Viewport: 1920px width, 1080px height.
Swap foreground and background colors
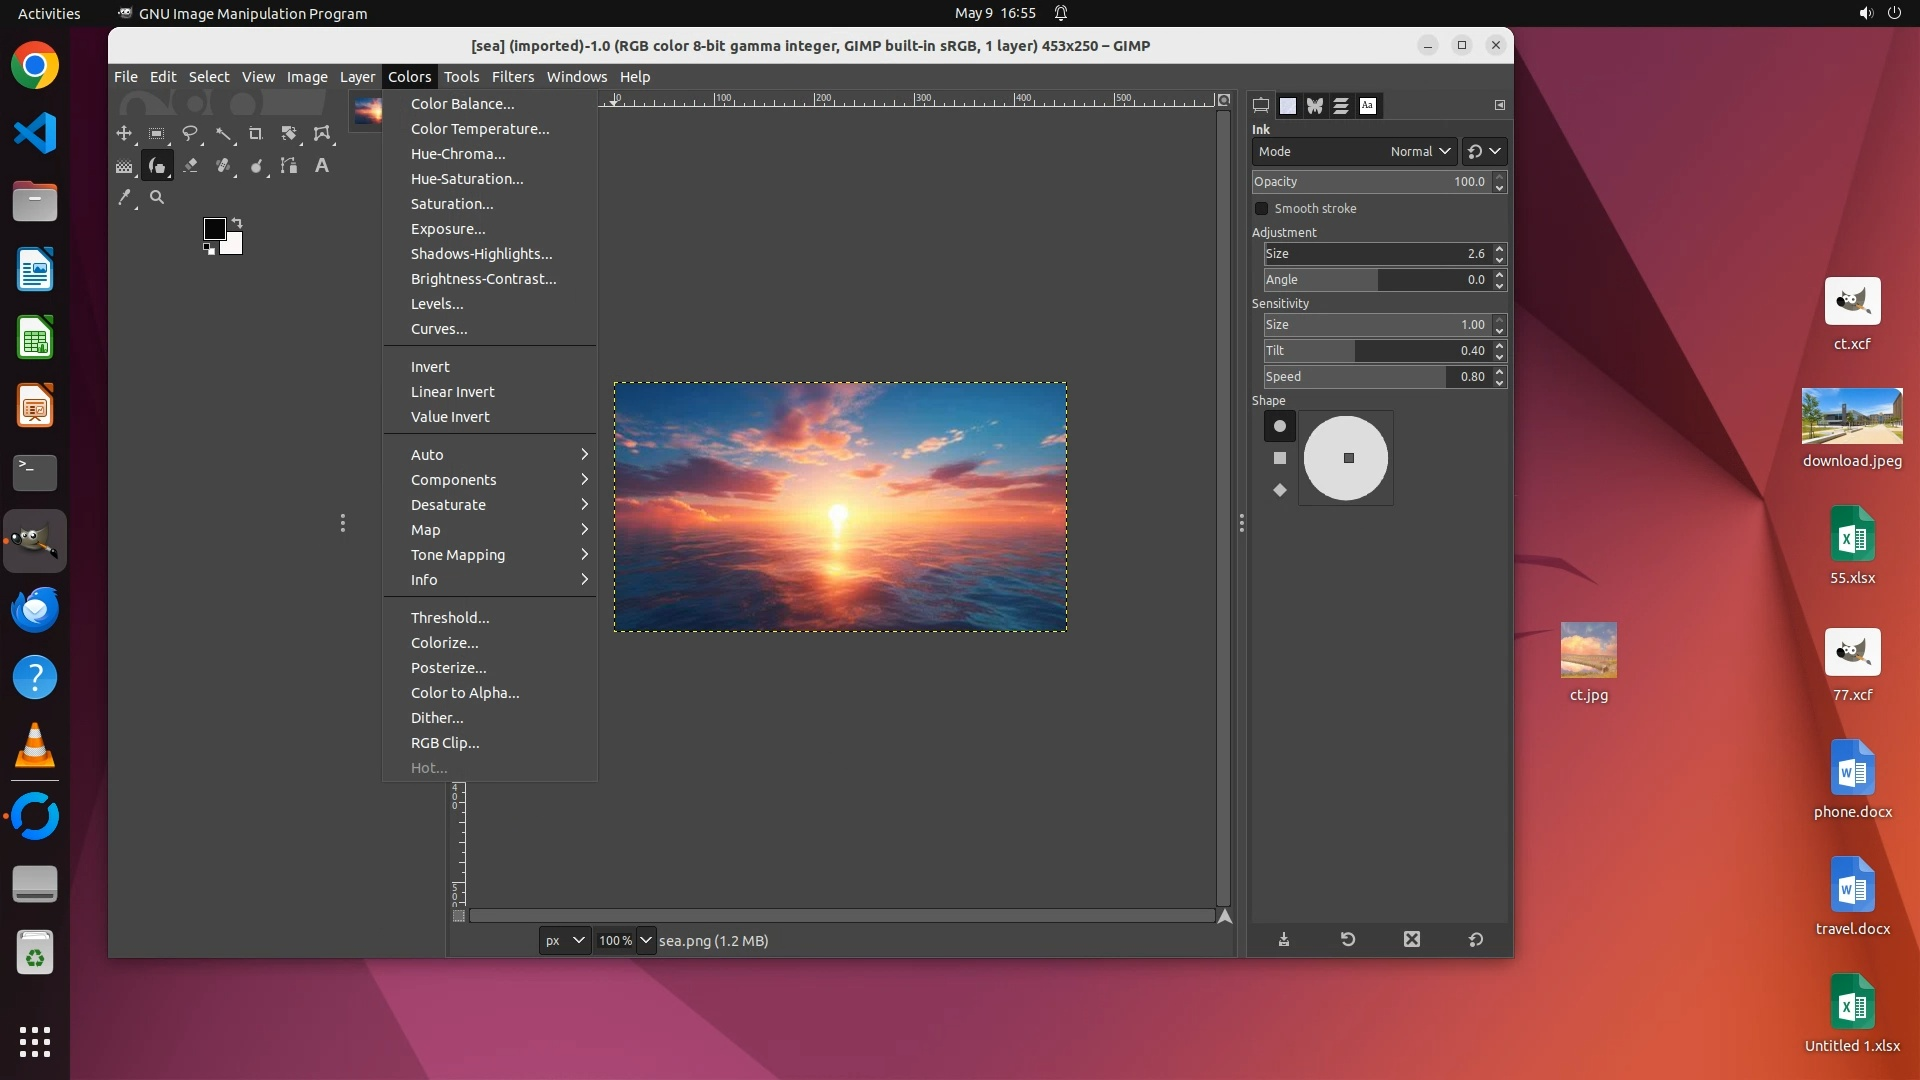[237, 222]
